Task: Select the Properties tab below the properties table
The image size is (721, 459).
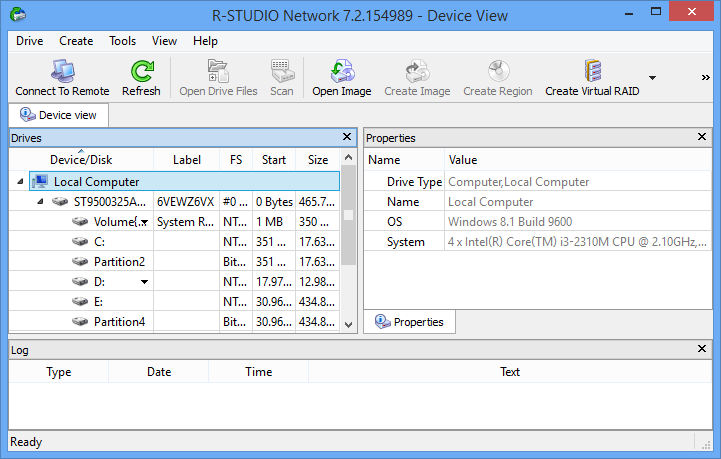Action: click(x=409, y=322)
